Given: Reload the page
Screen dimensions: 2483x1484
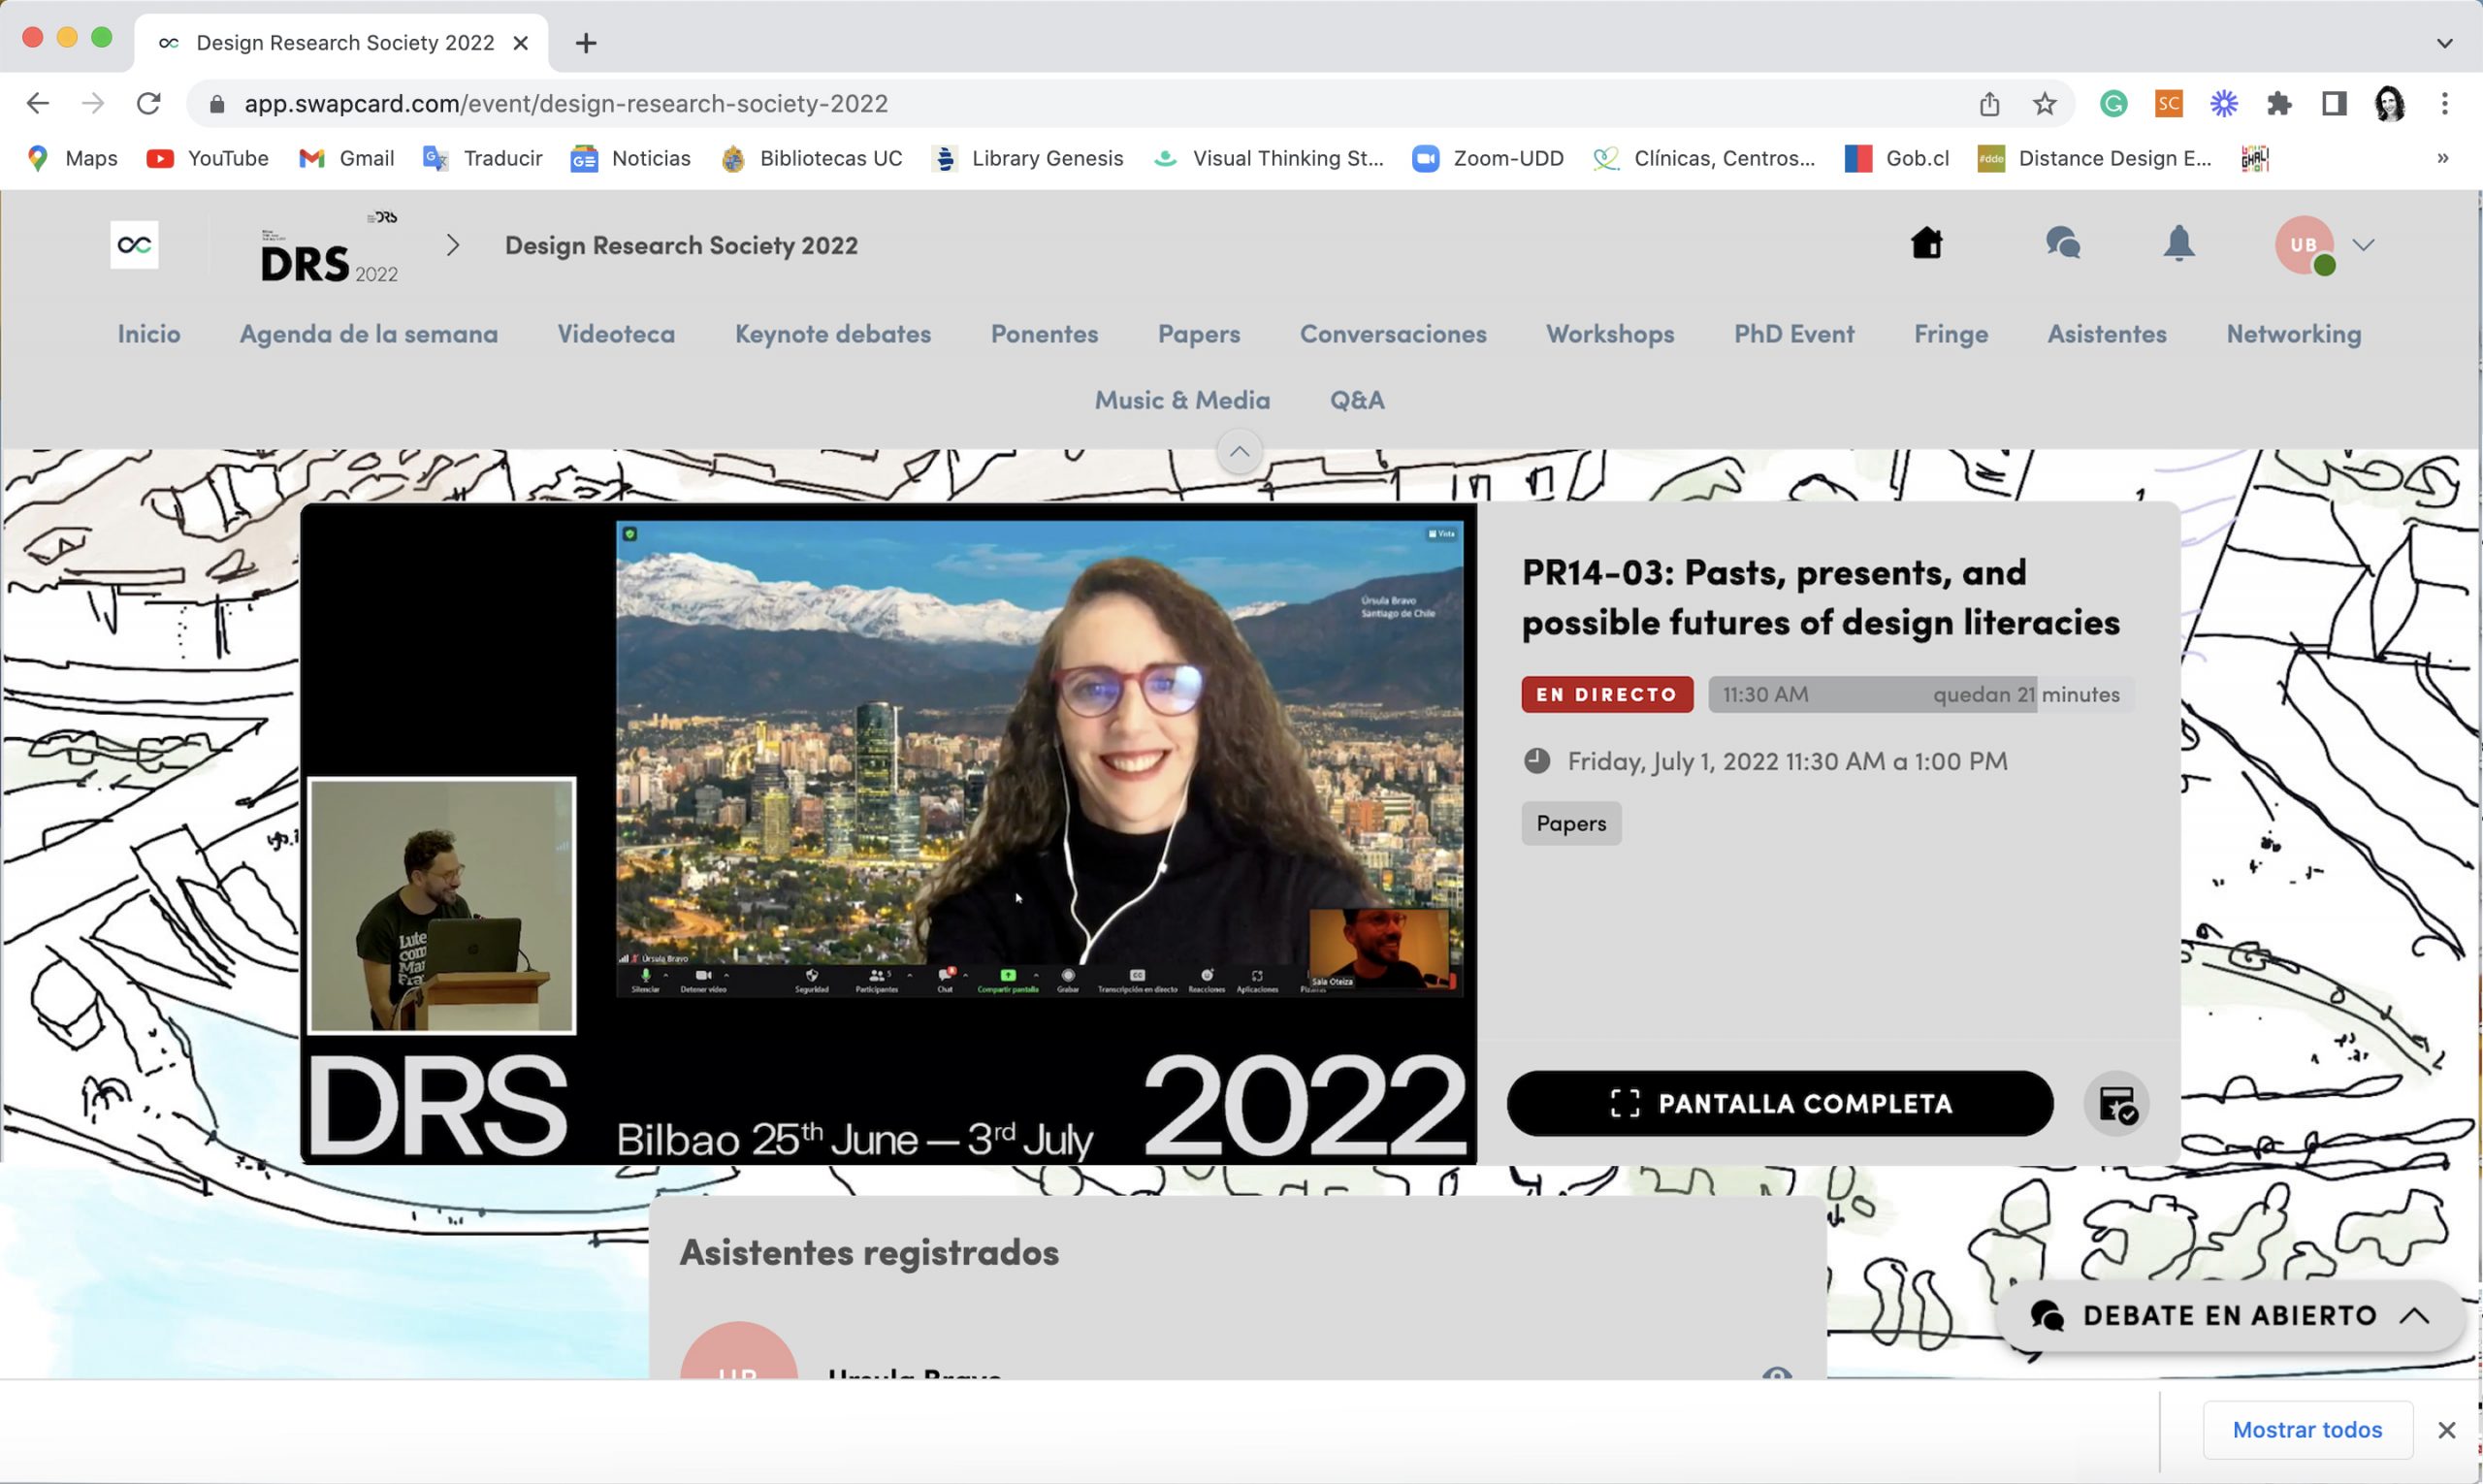Looking at the screenshot, I should pos(148,103).
